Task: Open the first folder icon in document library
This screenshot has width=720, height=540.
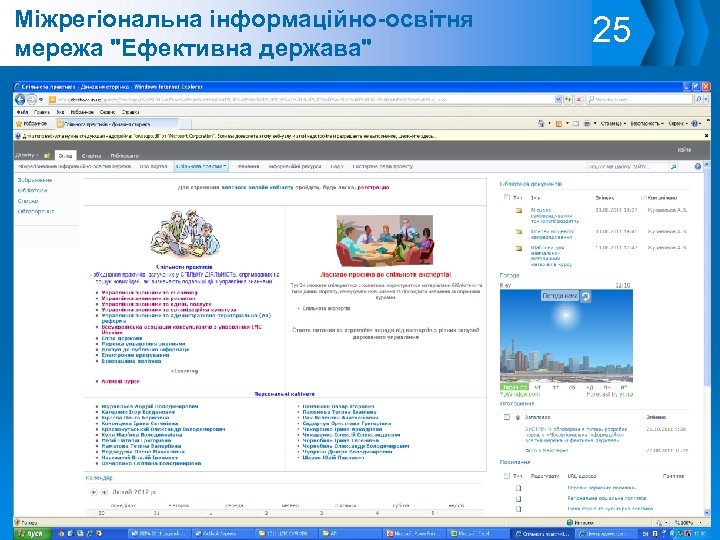Action: click(x=518, y=210)
